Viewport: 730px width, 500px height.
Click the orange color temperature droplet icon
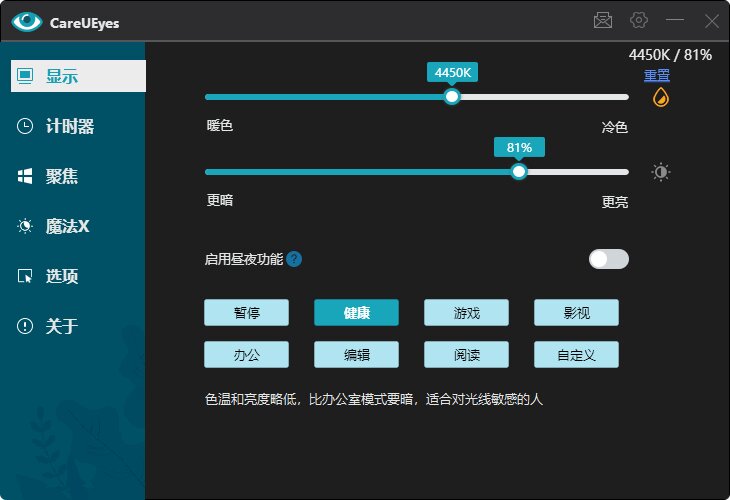(x=661, y=97)
